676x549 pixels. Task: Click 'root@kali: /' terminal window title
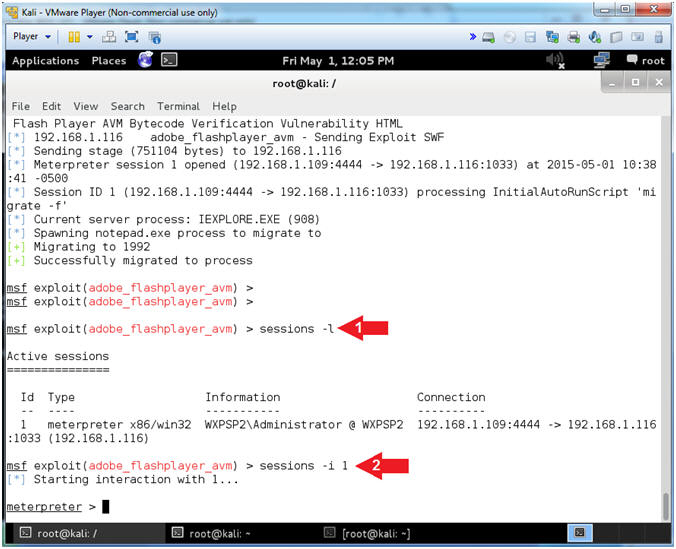pos(304,84)
